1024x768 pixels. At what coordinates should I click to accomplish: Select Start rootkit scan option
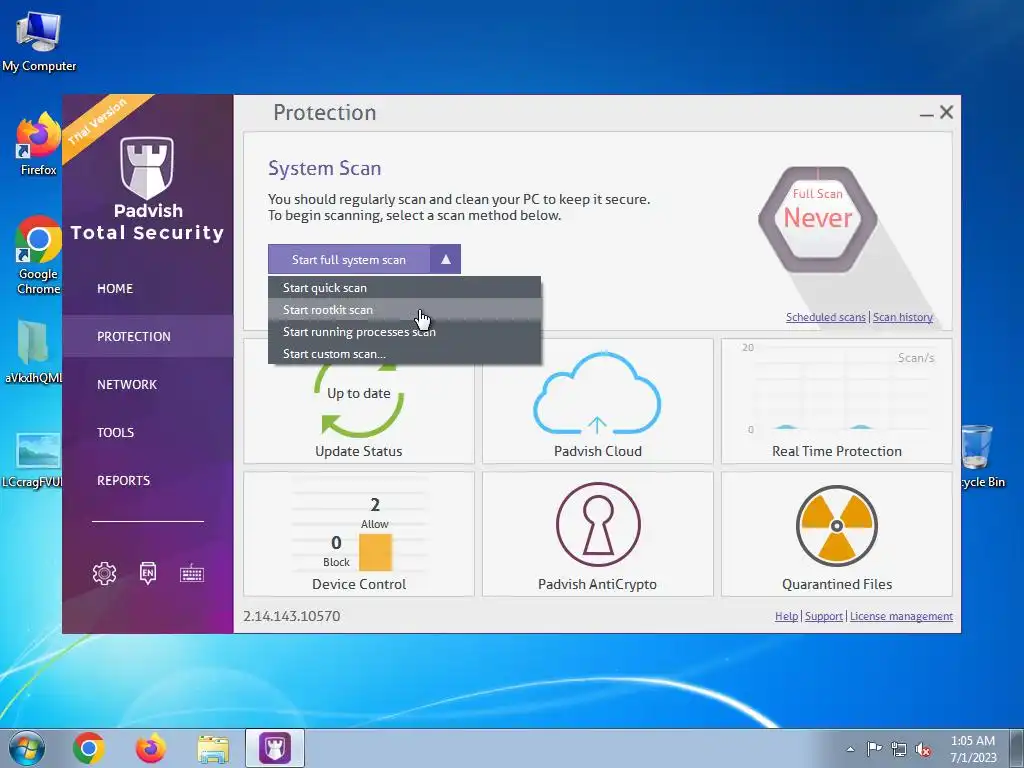[404, 310]
